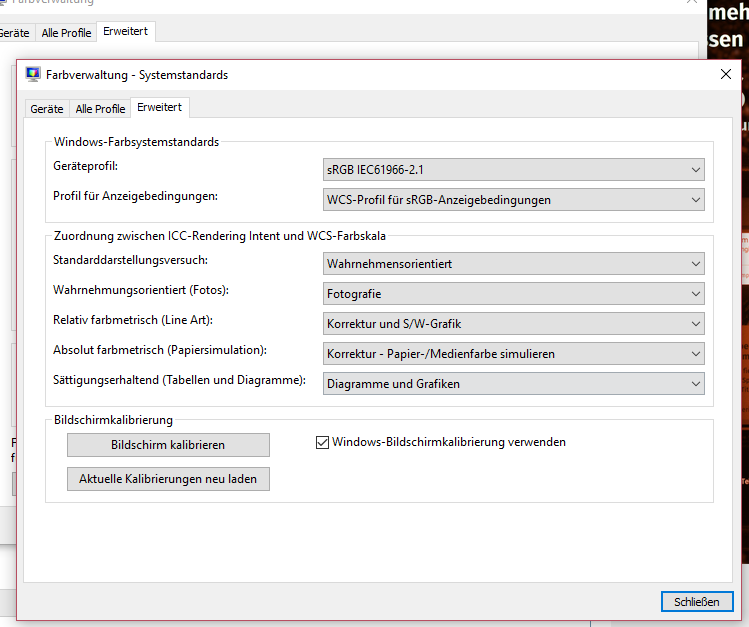Click the Farbverwaltung monitor icon in title bar

click(x=33, y=74)
